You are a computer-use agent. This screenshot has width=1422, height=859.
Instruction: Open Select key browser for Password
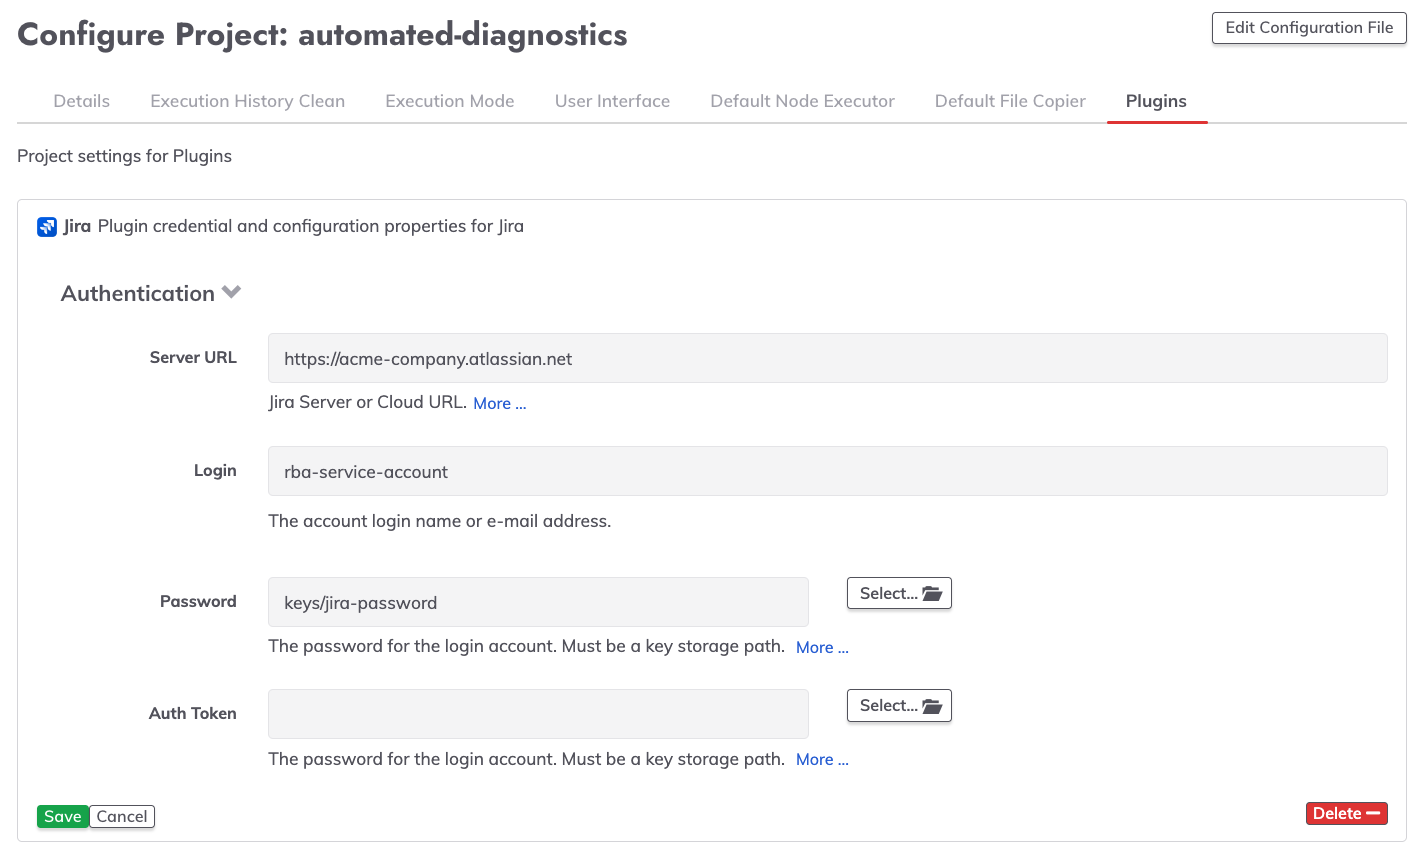[x=899, y=593]
